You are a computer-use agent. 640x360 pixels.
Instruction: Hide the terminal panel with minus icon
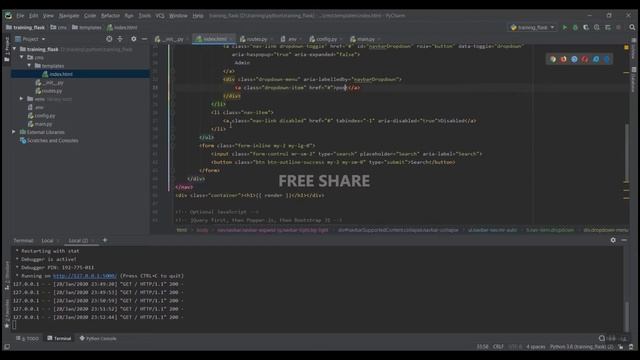point(624,240)
